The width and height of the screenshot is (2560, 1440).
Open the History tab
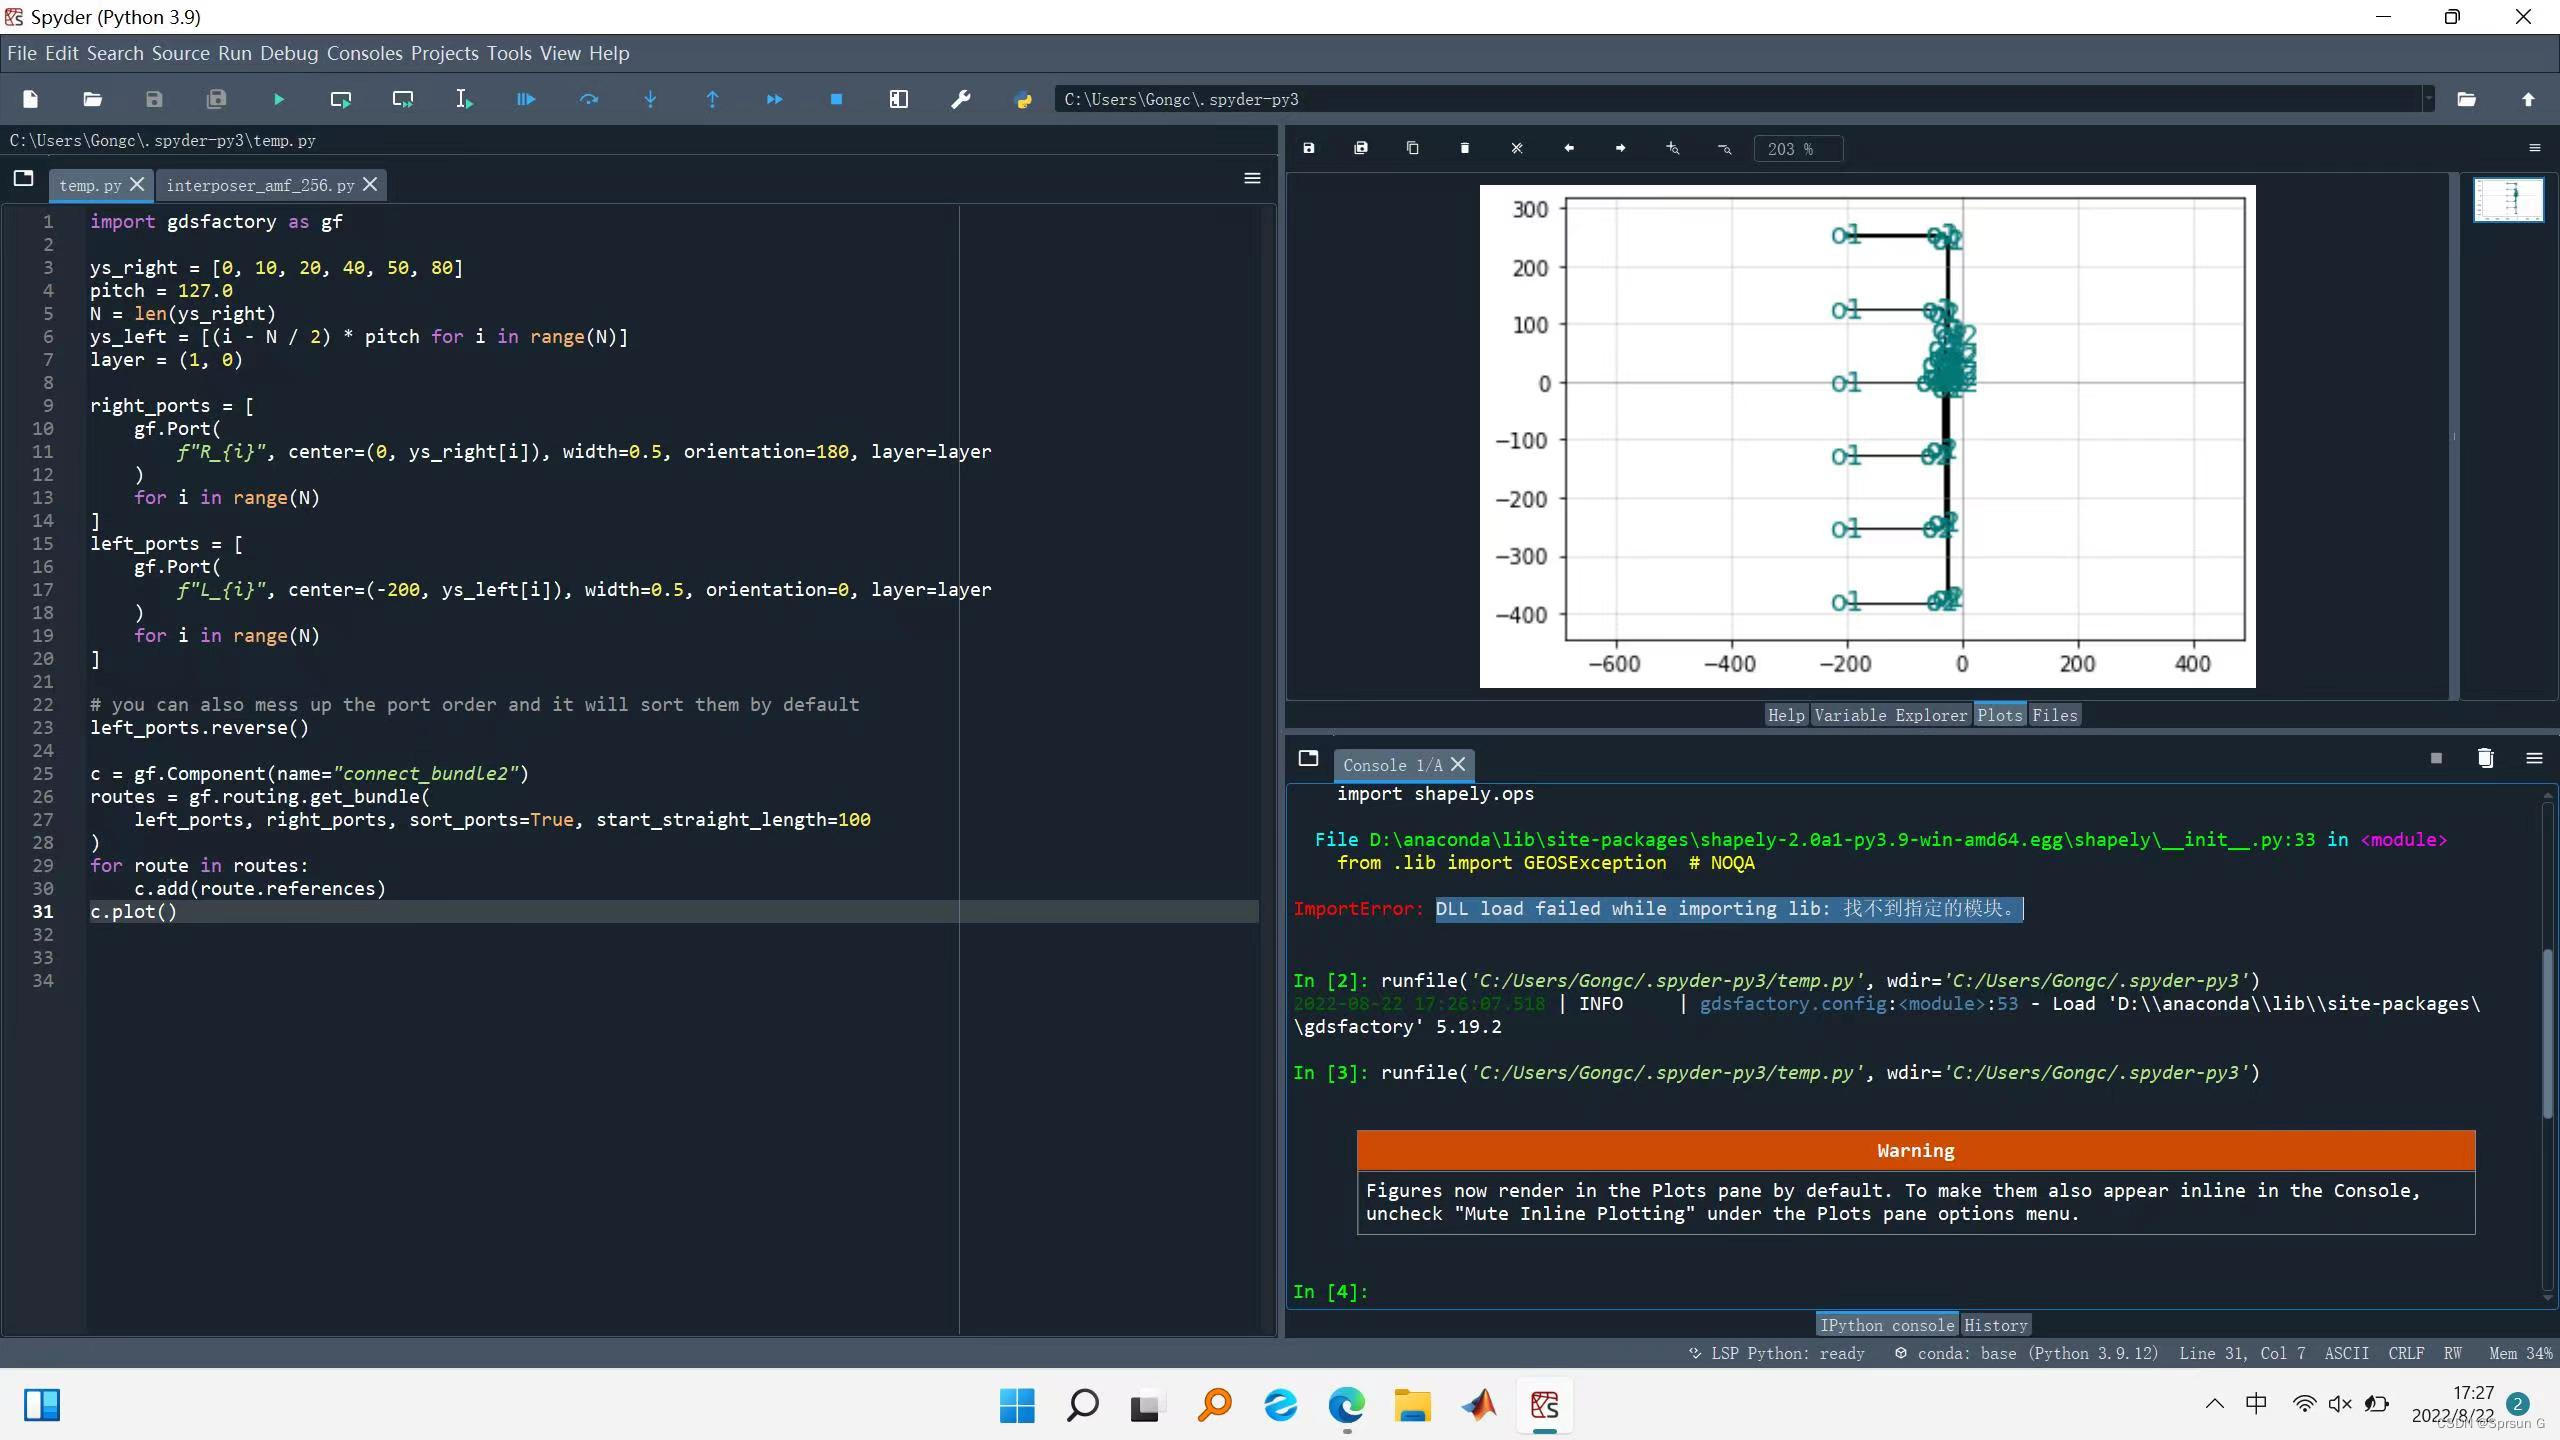tap(1995, 1325)
